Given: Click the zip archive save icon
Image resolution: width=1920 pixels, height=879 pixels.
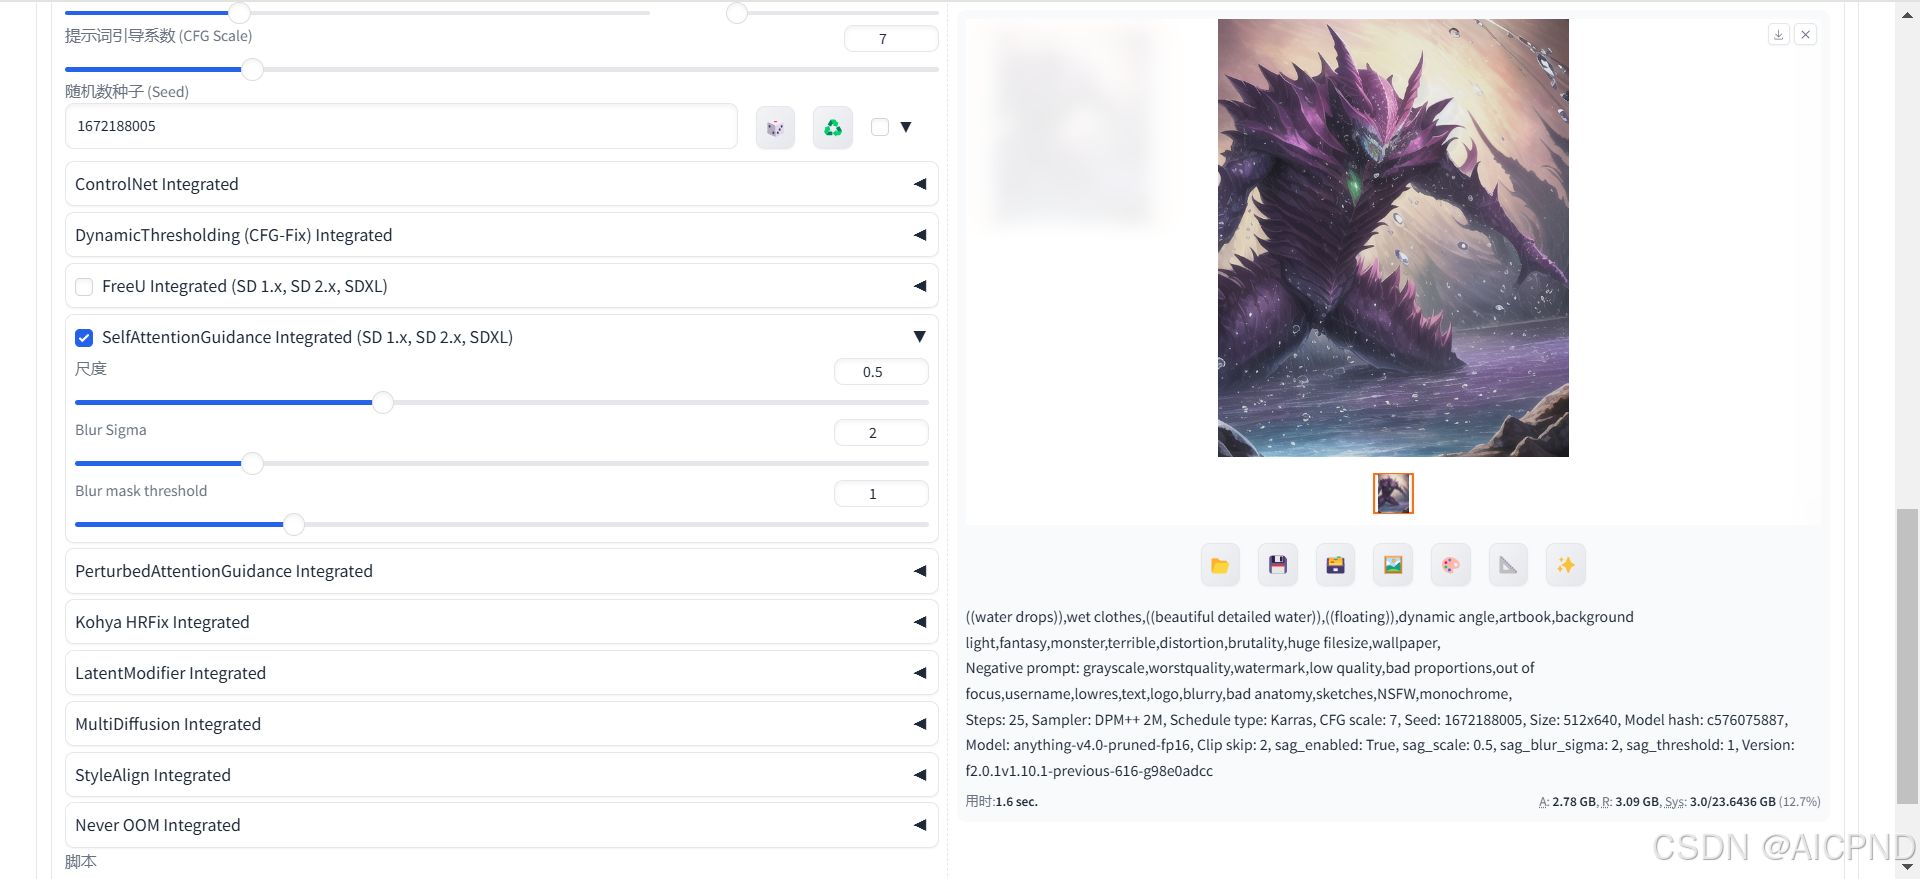Looking at the screenshot, I should coord(1335,565).
